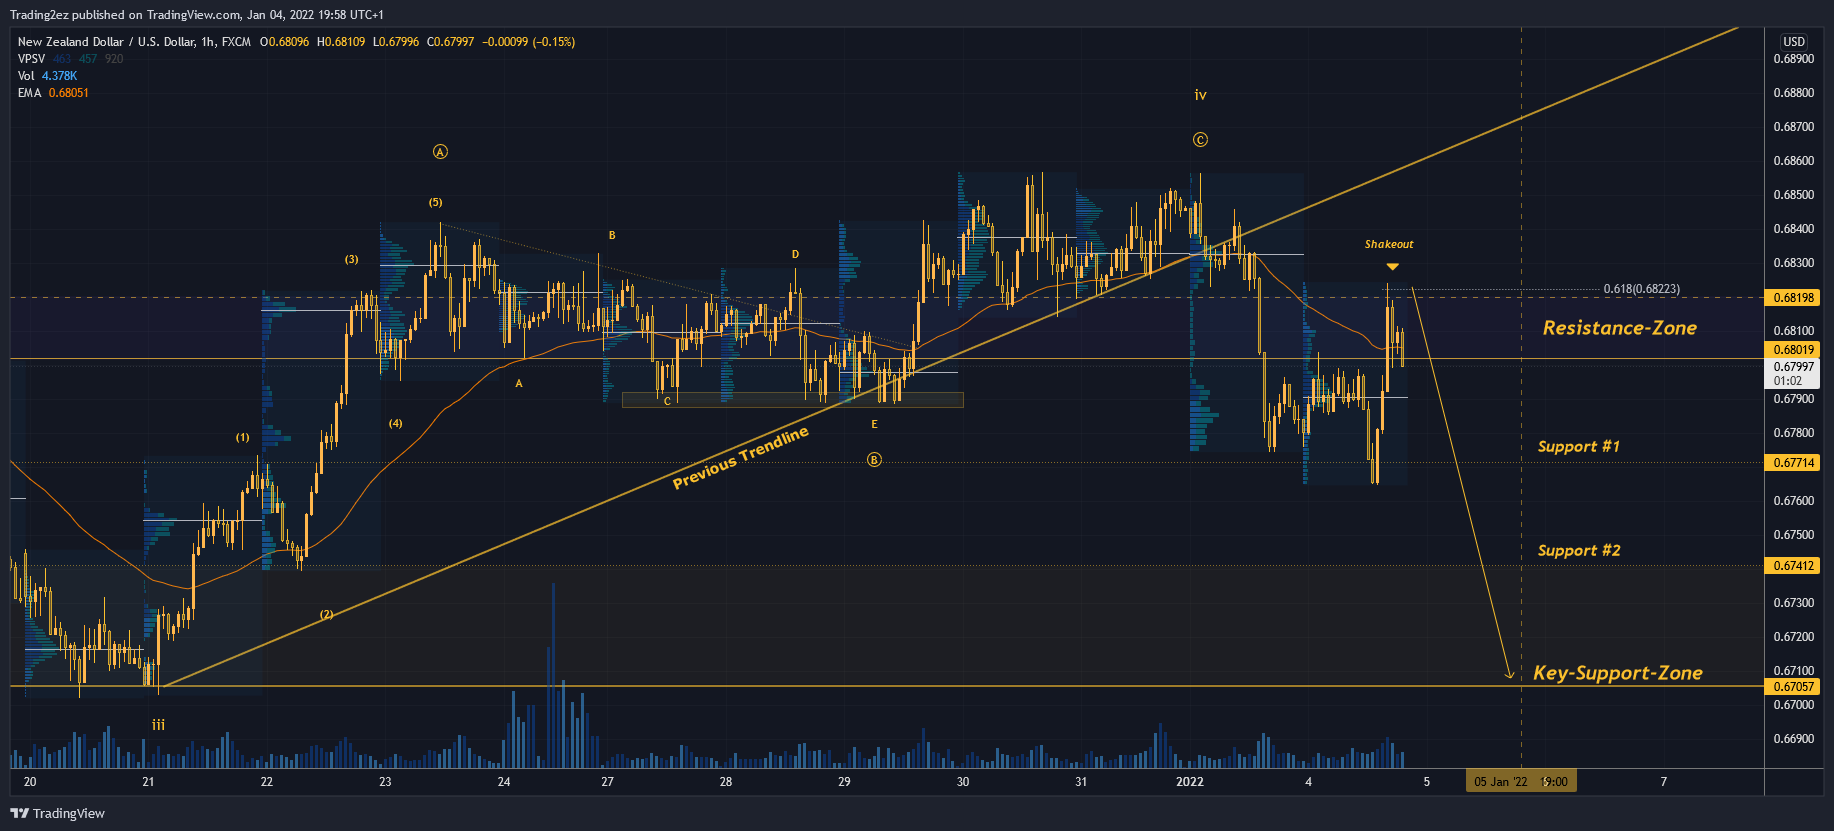Click the 'Key-Support-Zone' label
The height and width of the screenshot is (831, 1834).
point(1617,673)
